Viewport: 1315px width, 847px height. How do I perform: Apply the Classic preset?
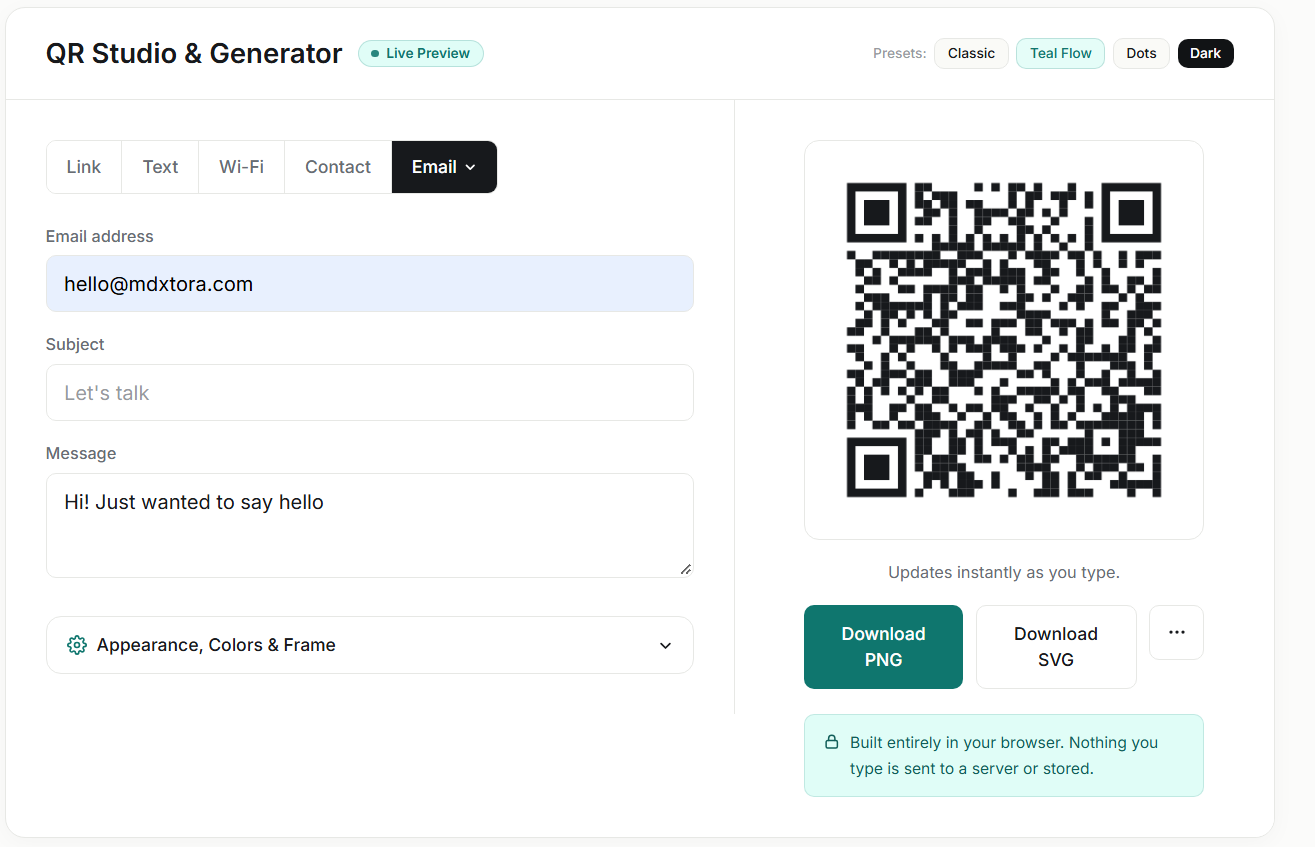click(x=971, y=53)
